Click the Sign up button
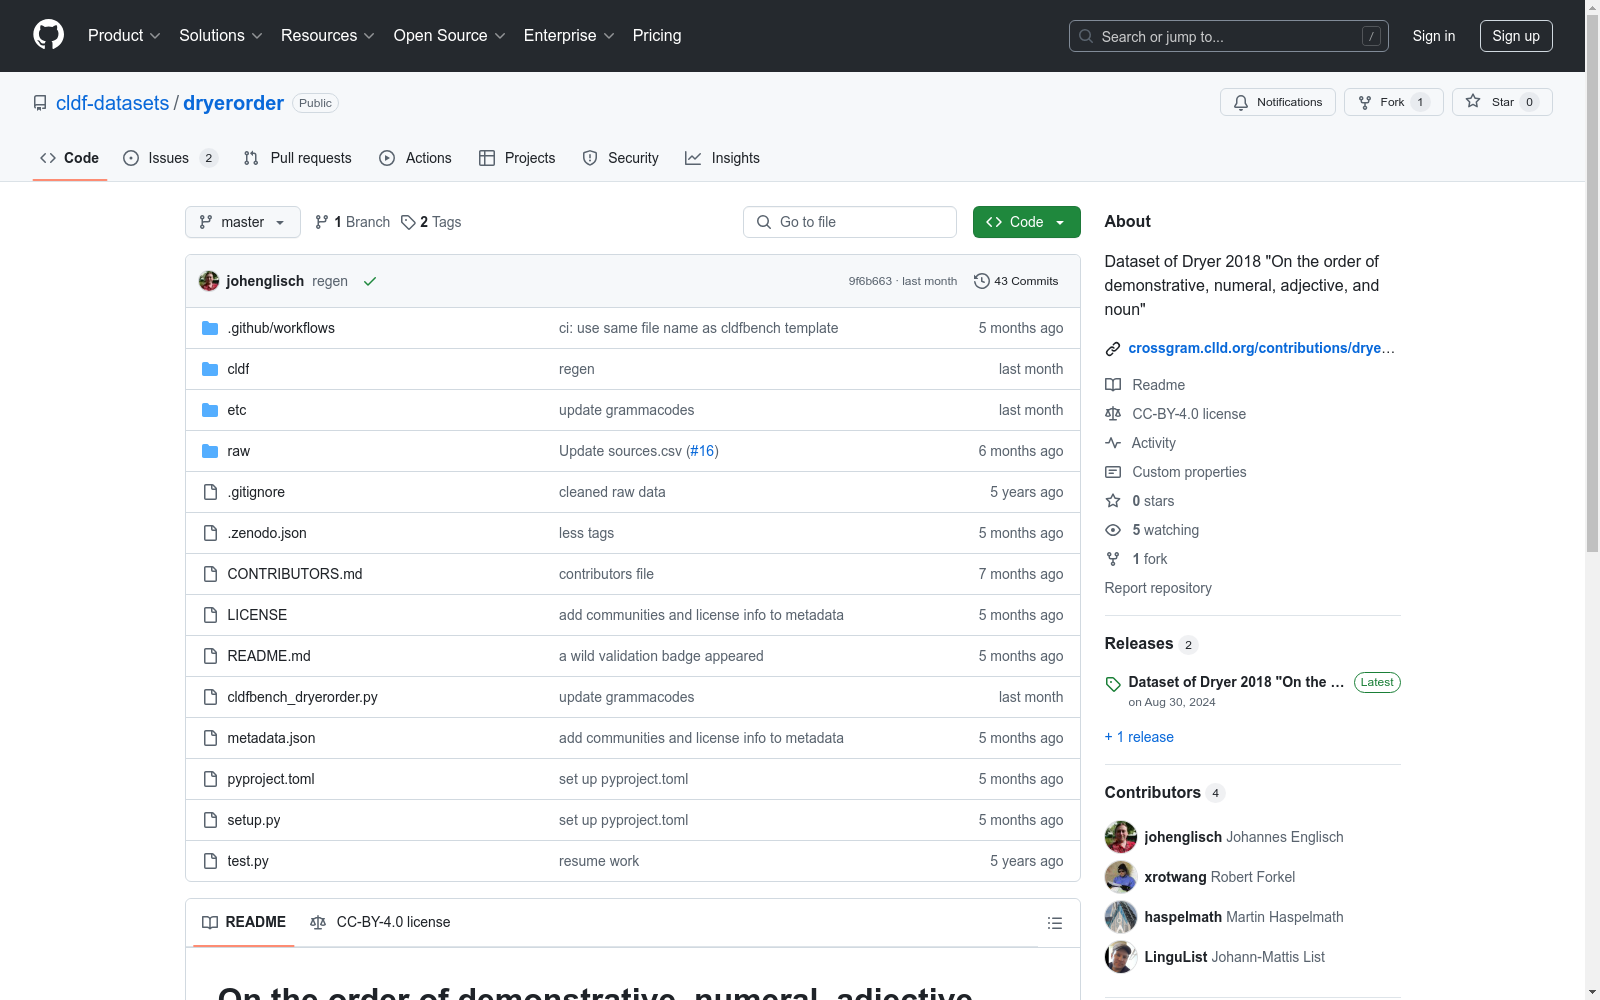Screen dimensions: 1600x1000 (1516, 36)
